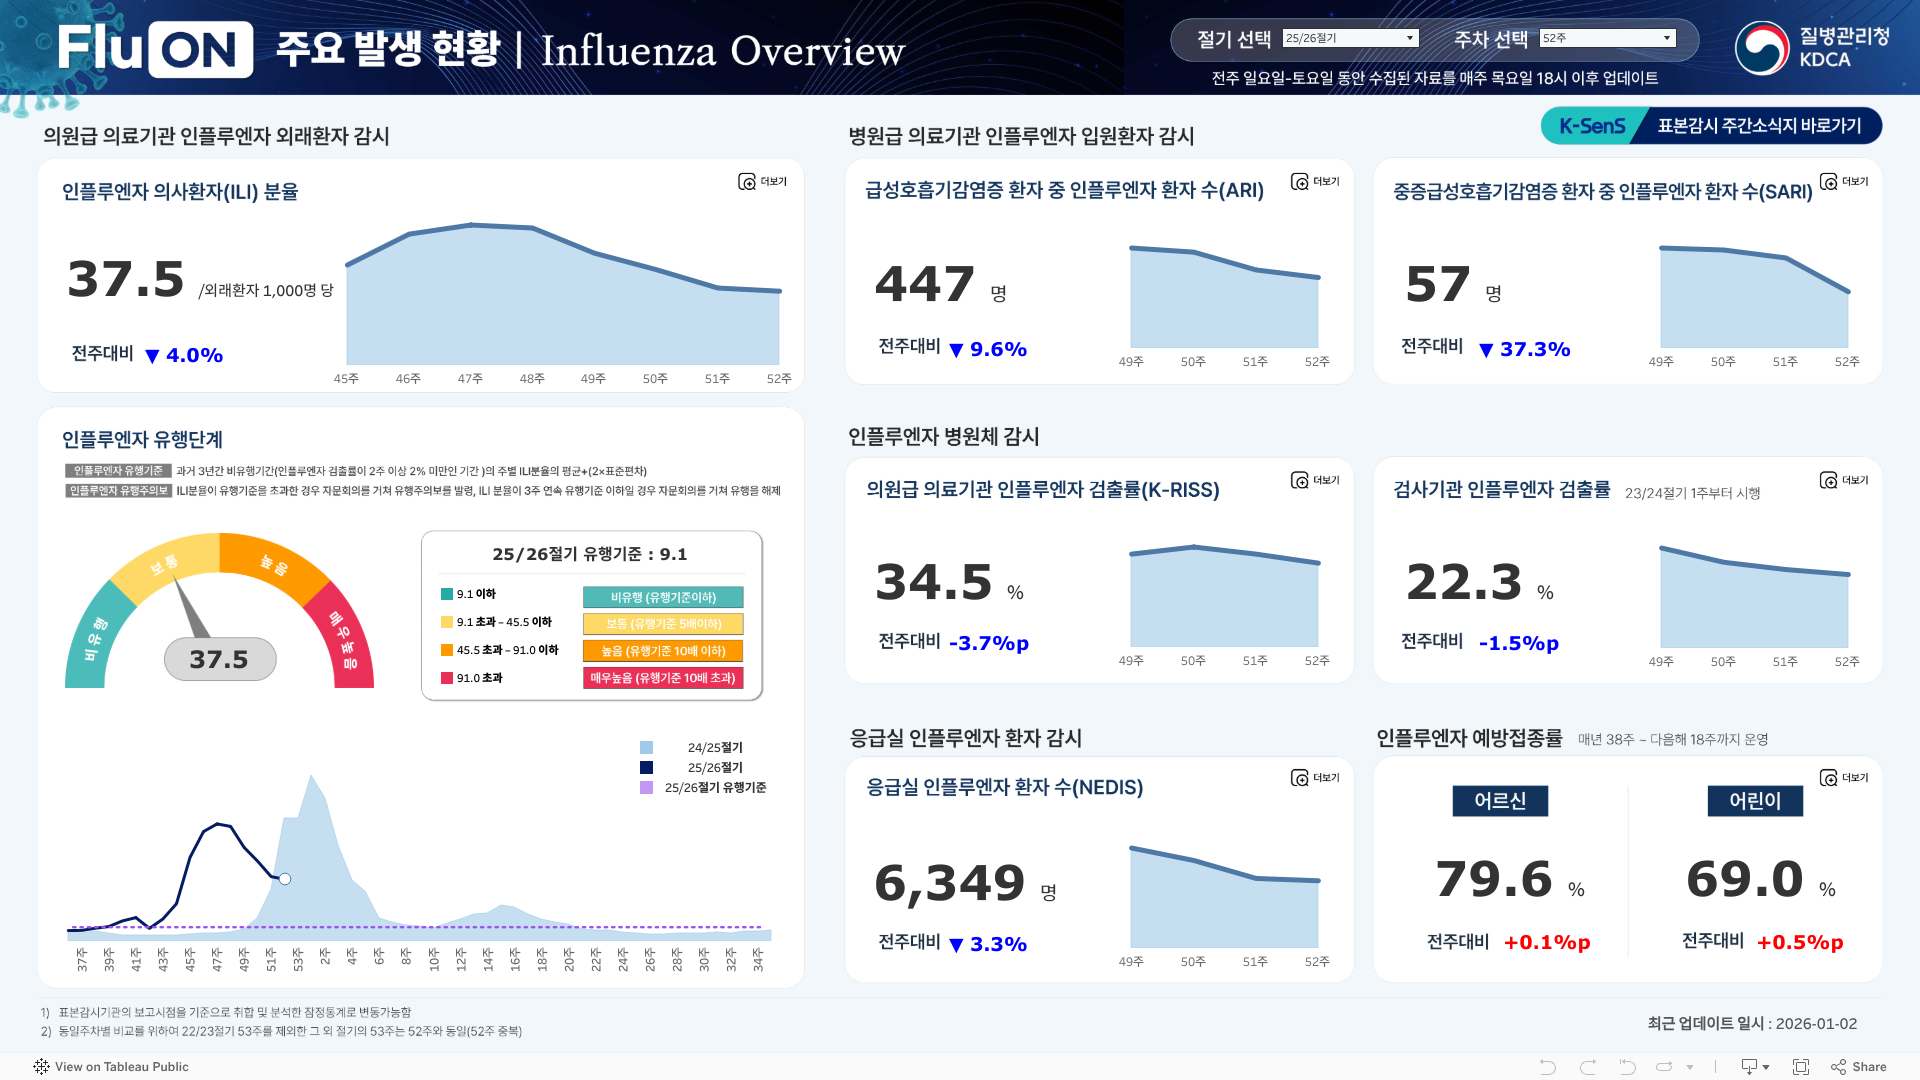Image resolution: width=1920 pixels, height=1080 pixels.
Task: Click the Share button
Action: tap(1859, 1067)
